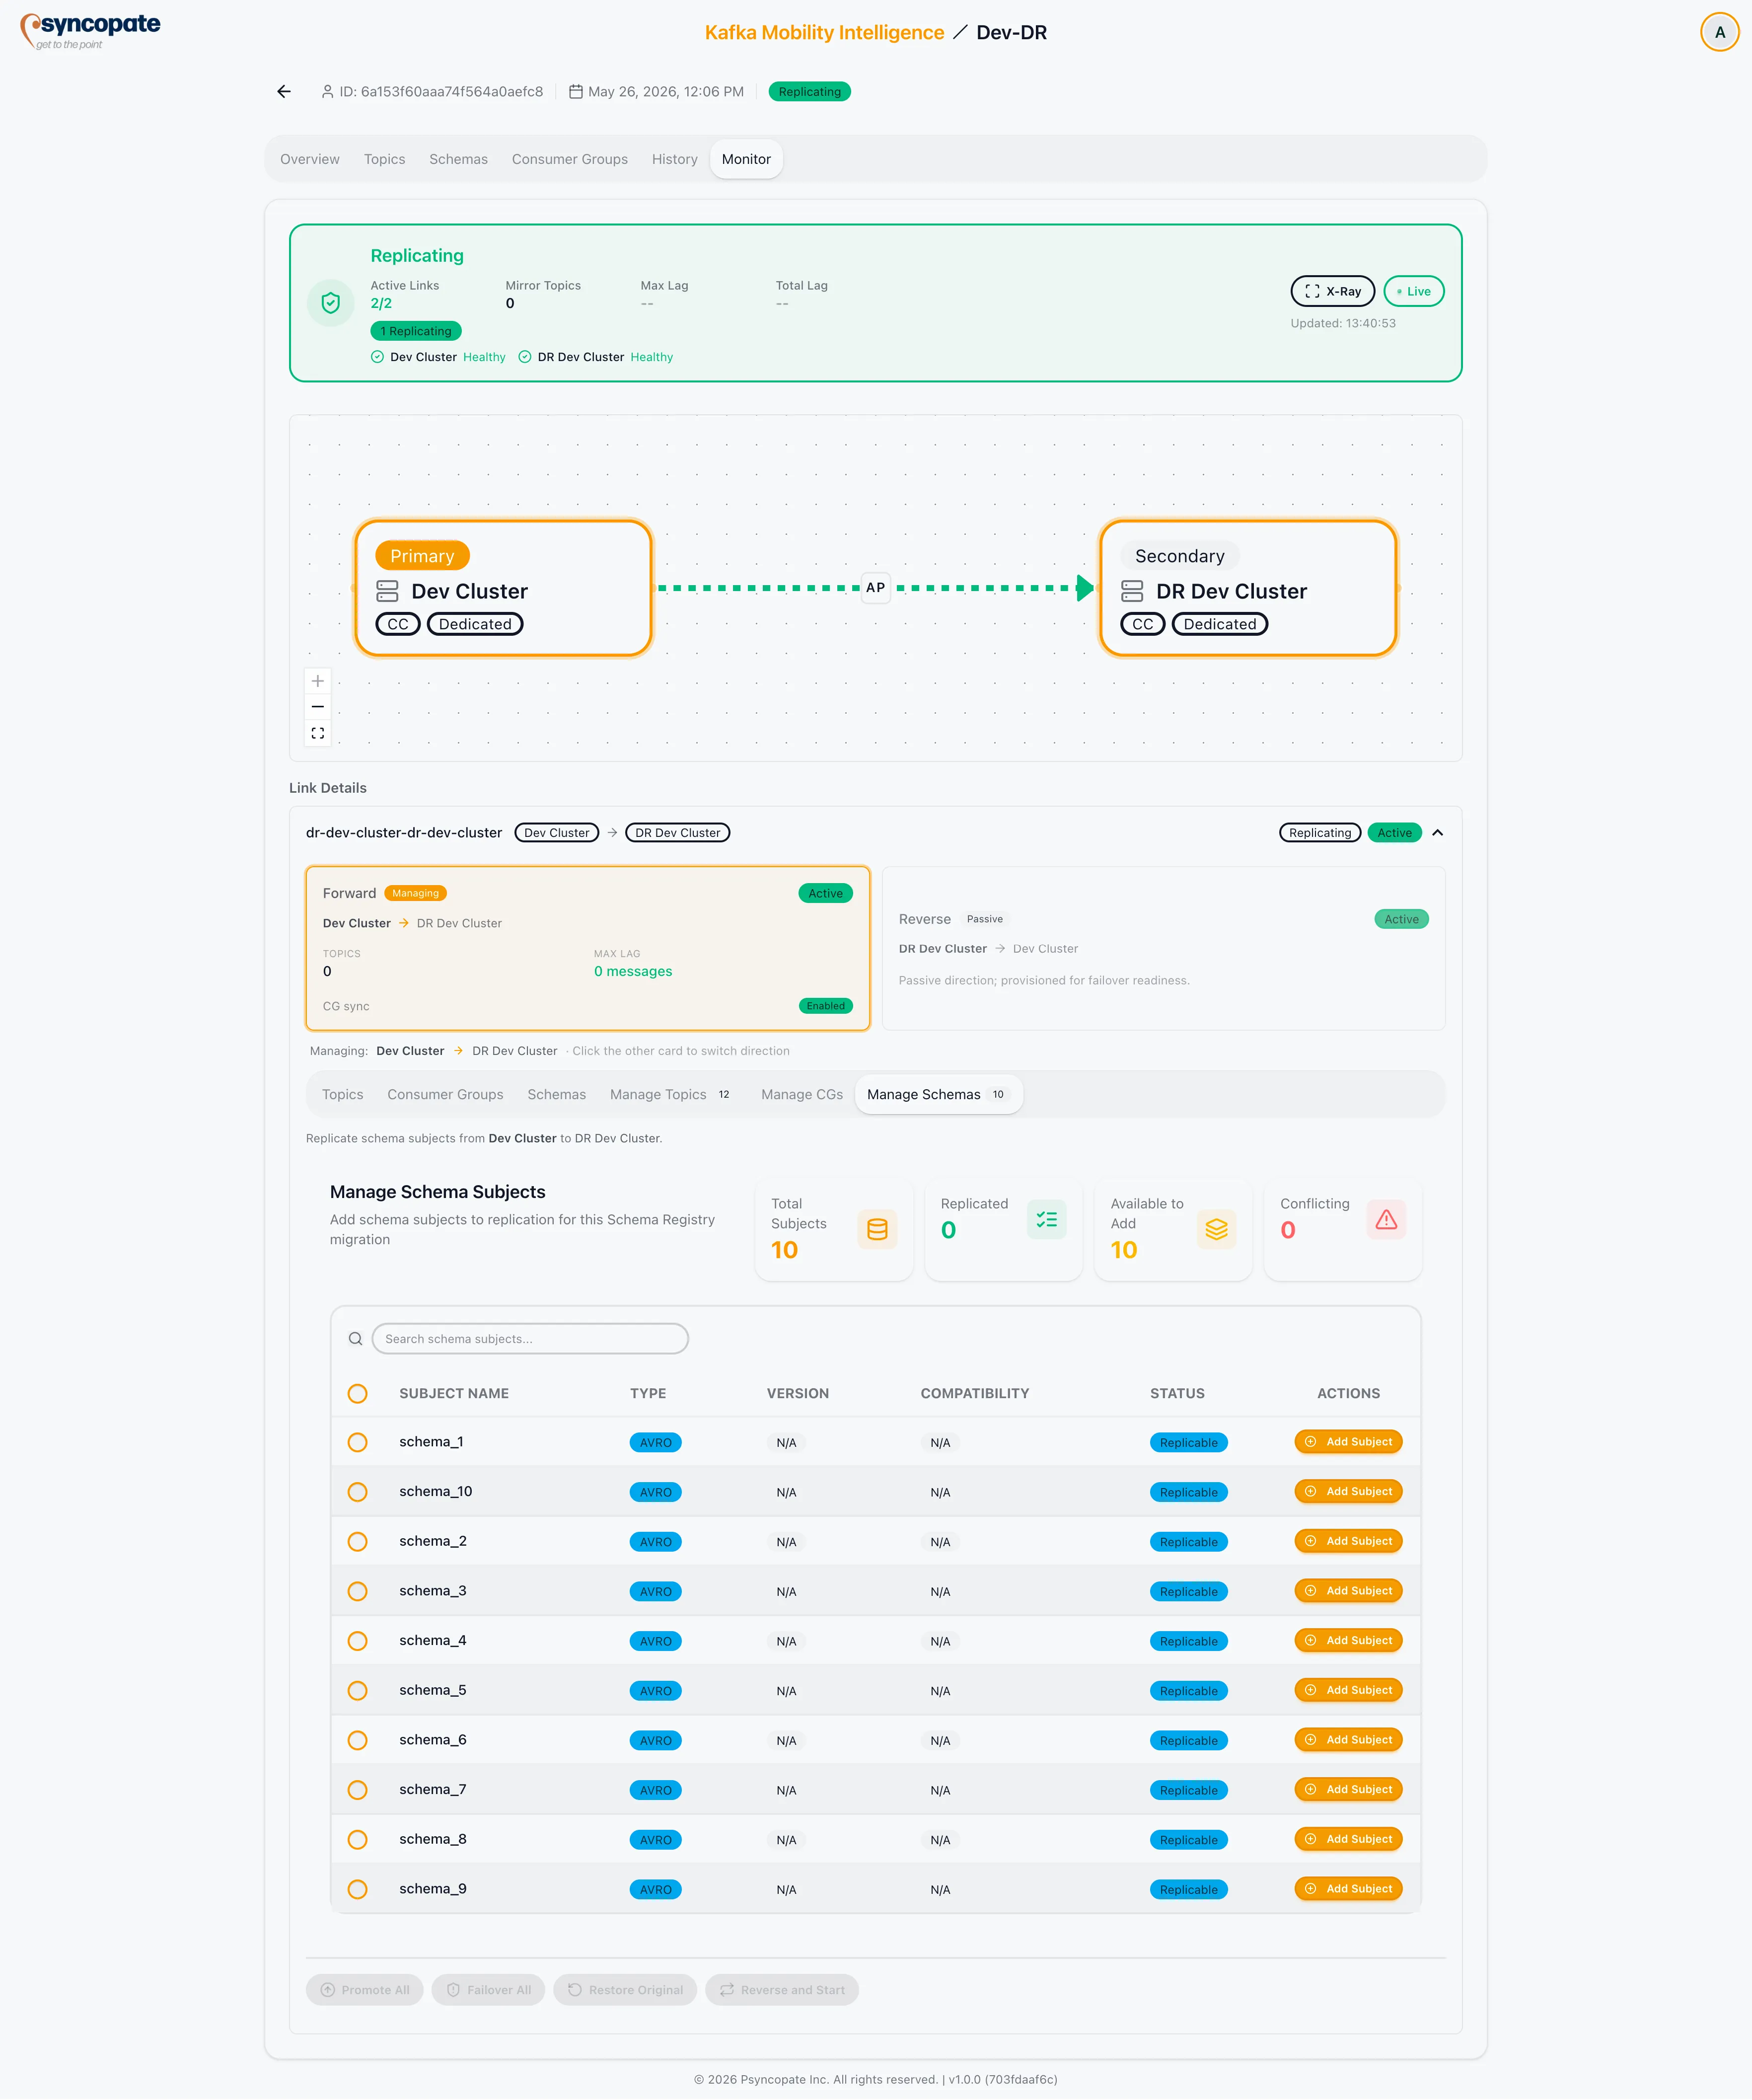Switch to the Reverse direction card
1752x2100 pixels.
click(x=1163, y=948)
